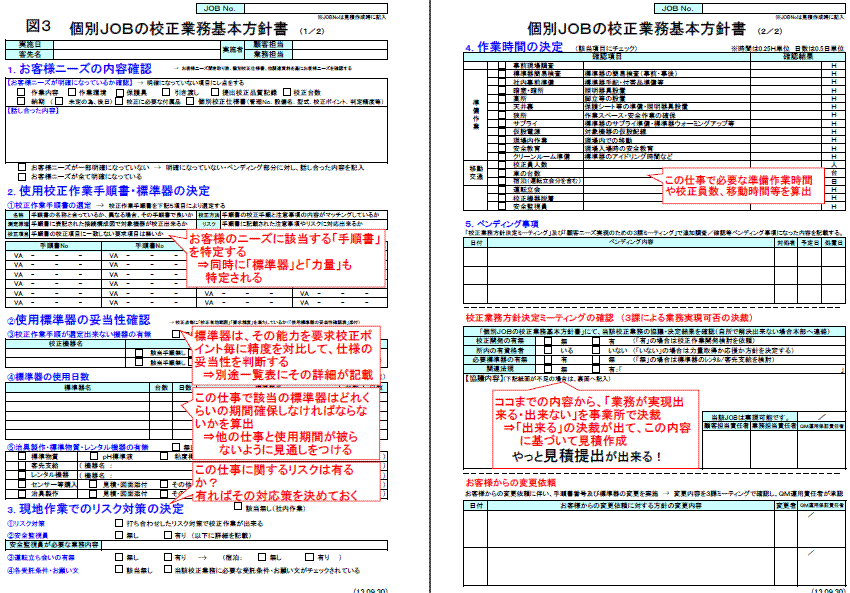Click お客様からの変更依頼に対する方針の変更内容 header

point(630,505)
